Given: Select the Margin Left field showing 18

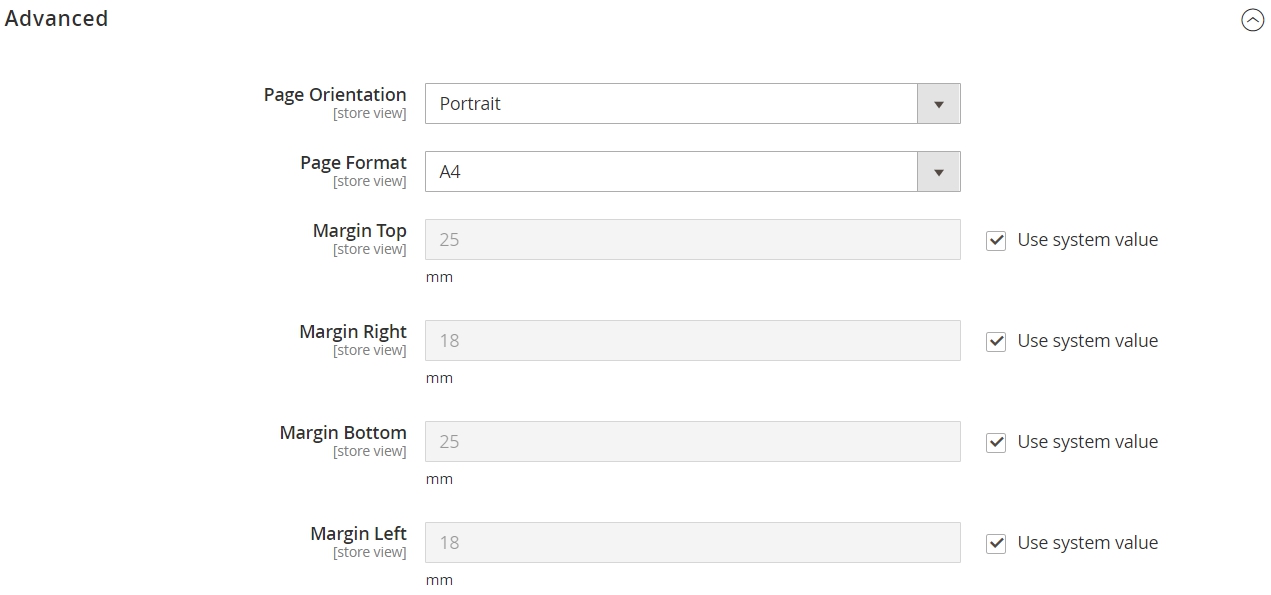Looking at the screenshot, I should coord(692,543).
